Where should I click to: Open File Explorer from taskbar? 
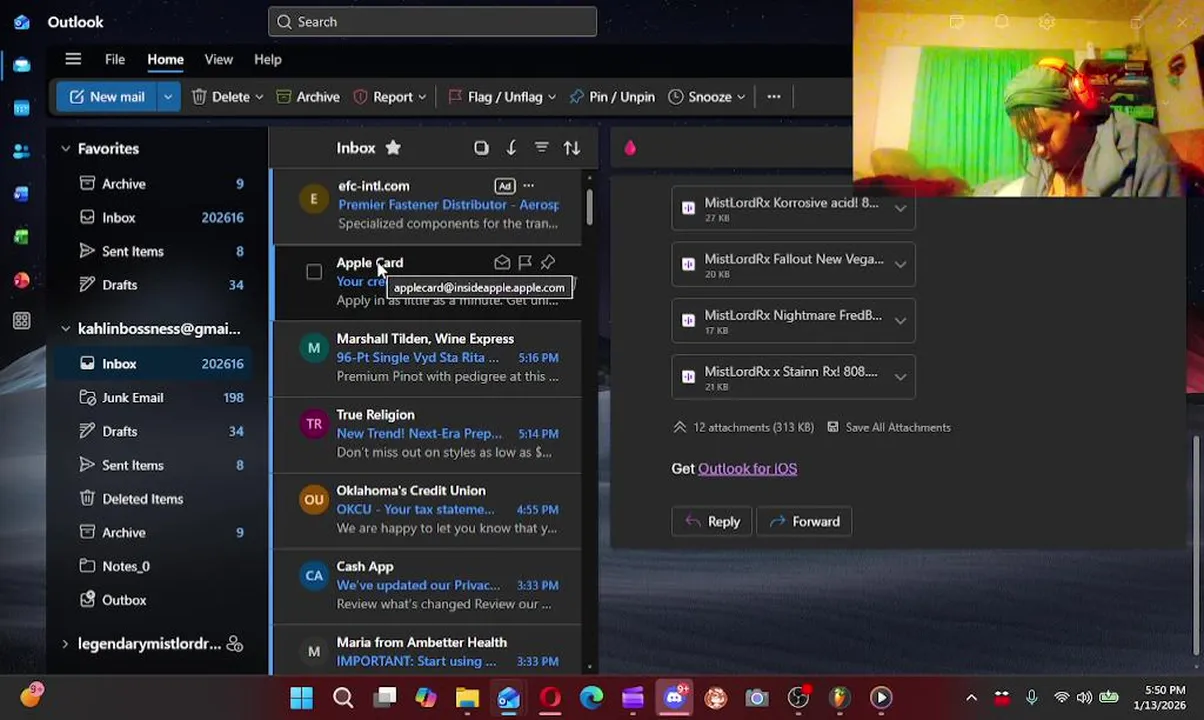[x=467, y=697]
